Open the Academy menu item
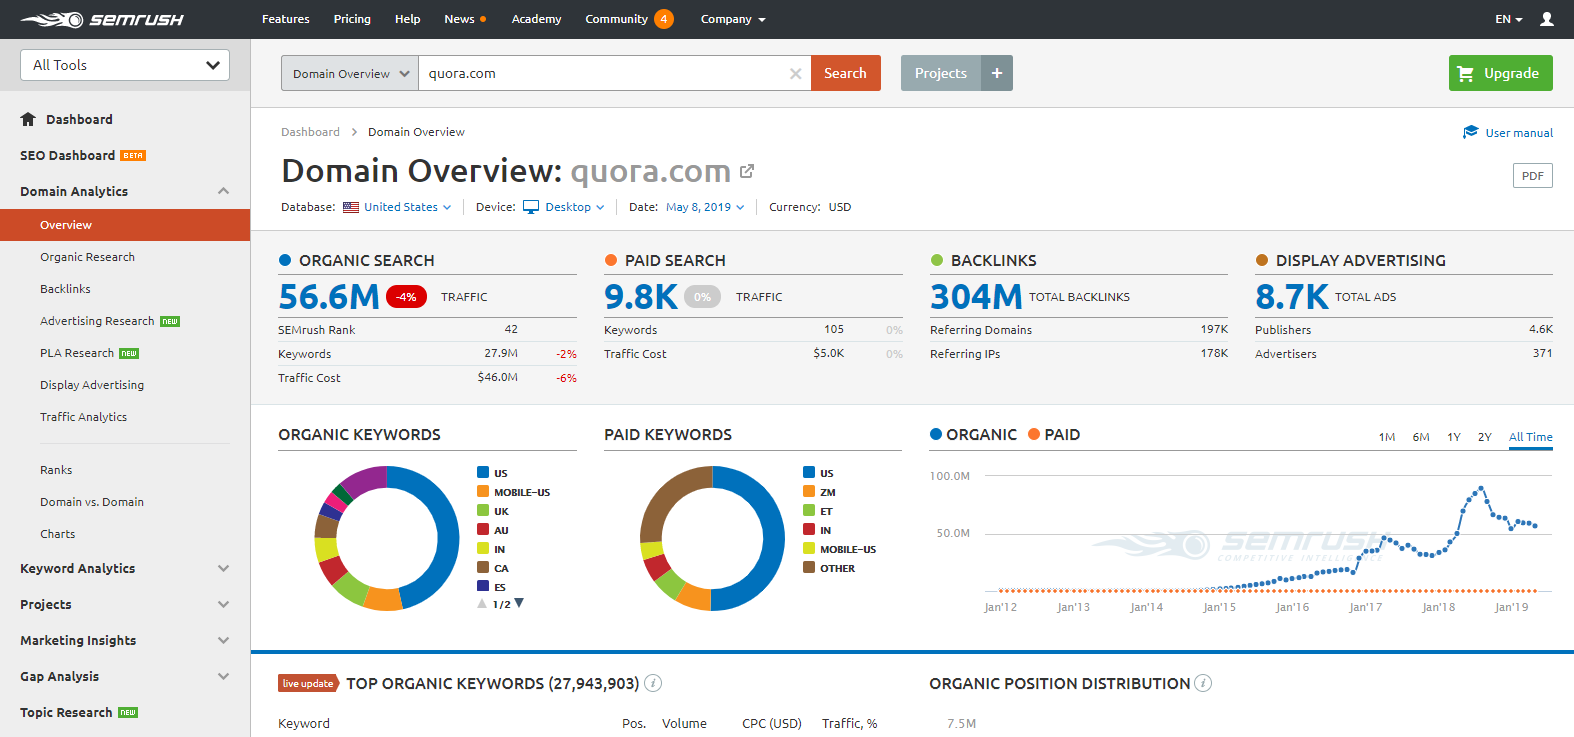The image size is (1574, 737). point(536,19)
